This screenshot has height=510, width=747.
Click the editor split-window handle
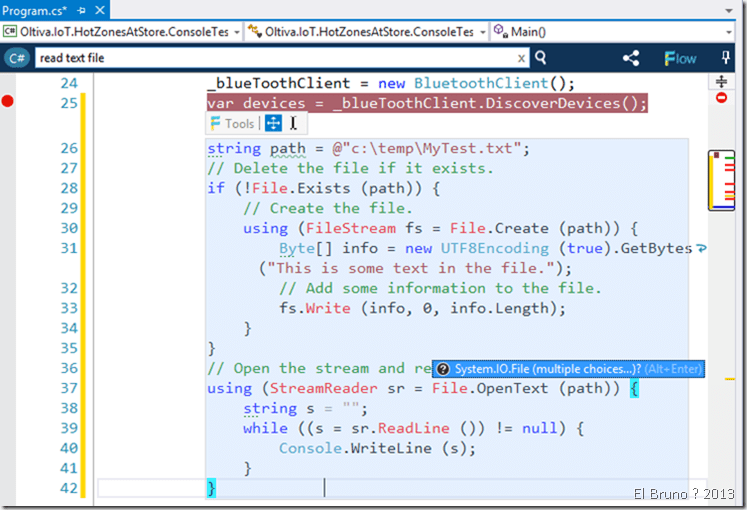pos(722,81)
